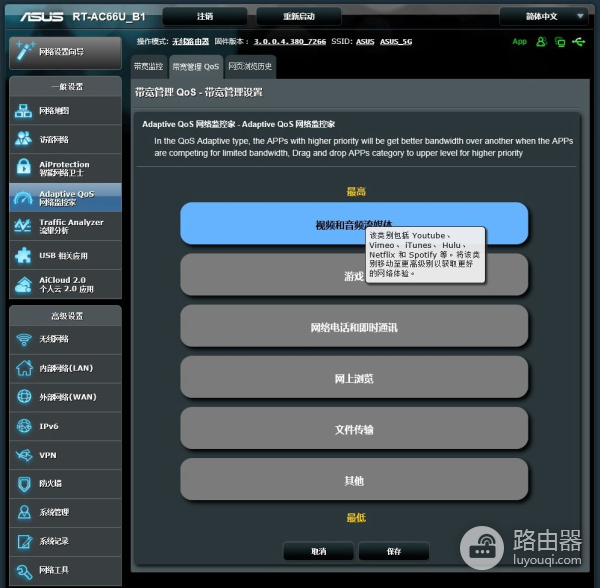Click the wireless Wi-Fi signal icon
This screenshot has width=600, height=588.
pos(24,339)
